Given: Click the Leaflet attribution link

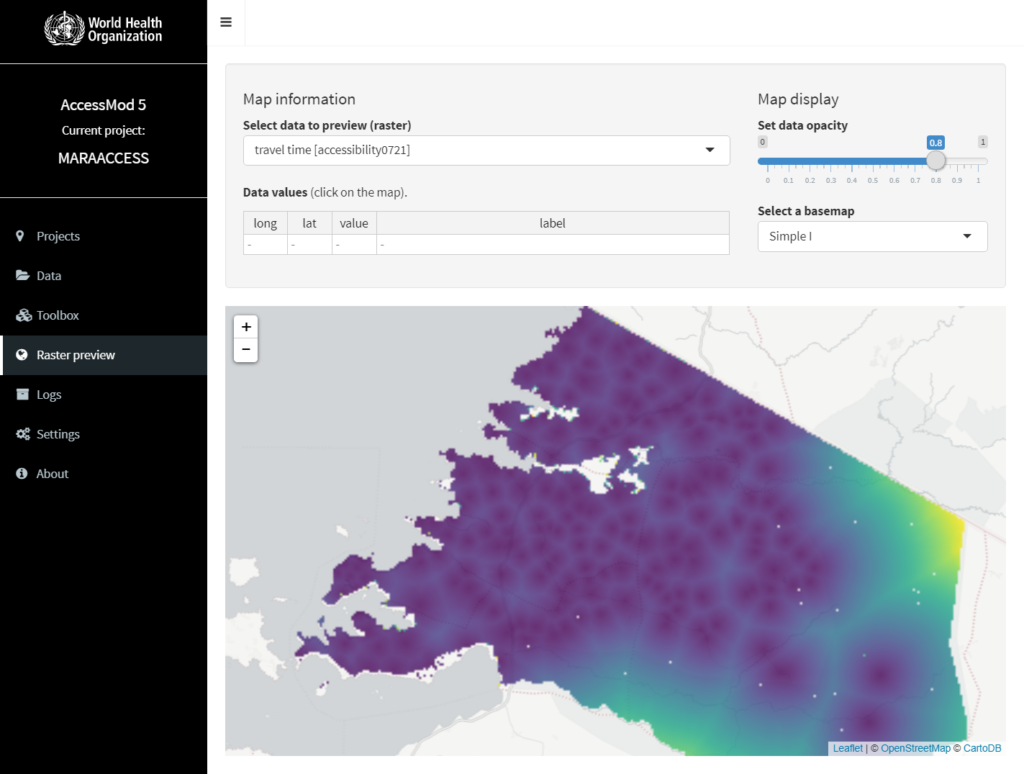Looking at the screenshot, I should pyautogui.click(x=847, y=748).
